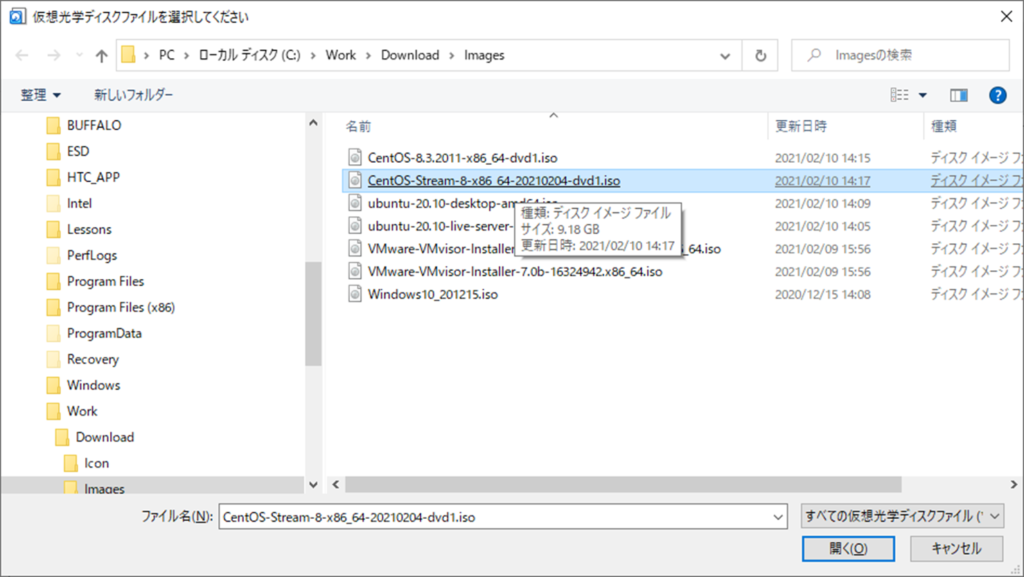Screen dimensions: 1024x577
Task: Select VMware-VMvisor-Installer-7.0b-16324942.x86_64.iso file
Action: (515, 272)
